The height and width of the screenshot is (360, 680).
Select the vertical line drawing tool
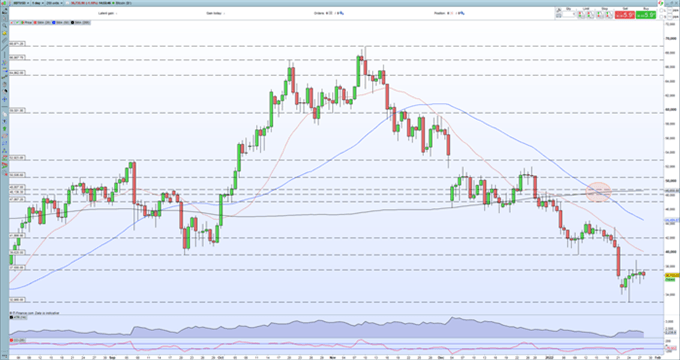coord(4,55)
